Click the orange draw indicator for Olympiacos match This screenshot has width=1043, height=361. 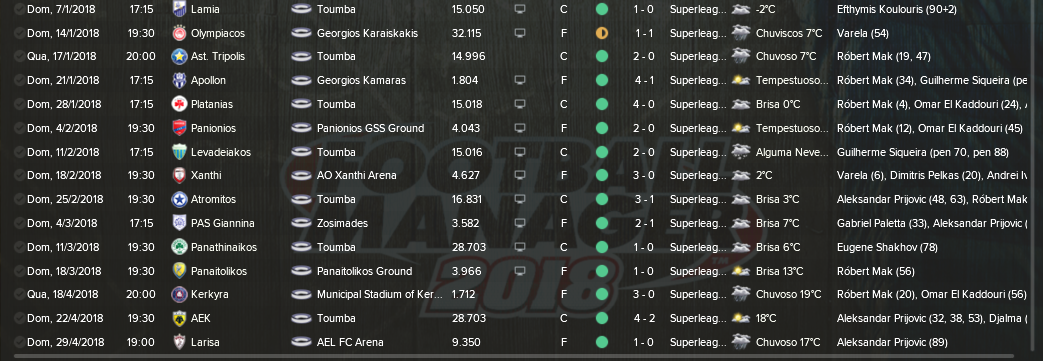pyautogui.click(x=602, y=33)
